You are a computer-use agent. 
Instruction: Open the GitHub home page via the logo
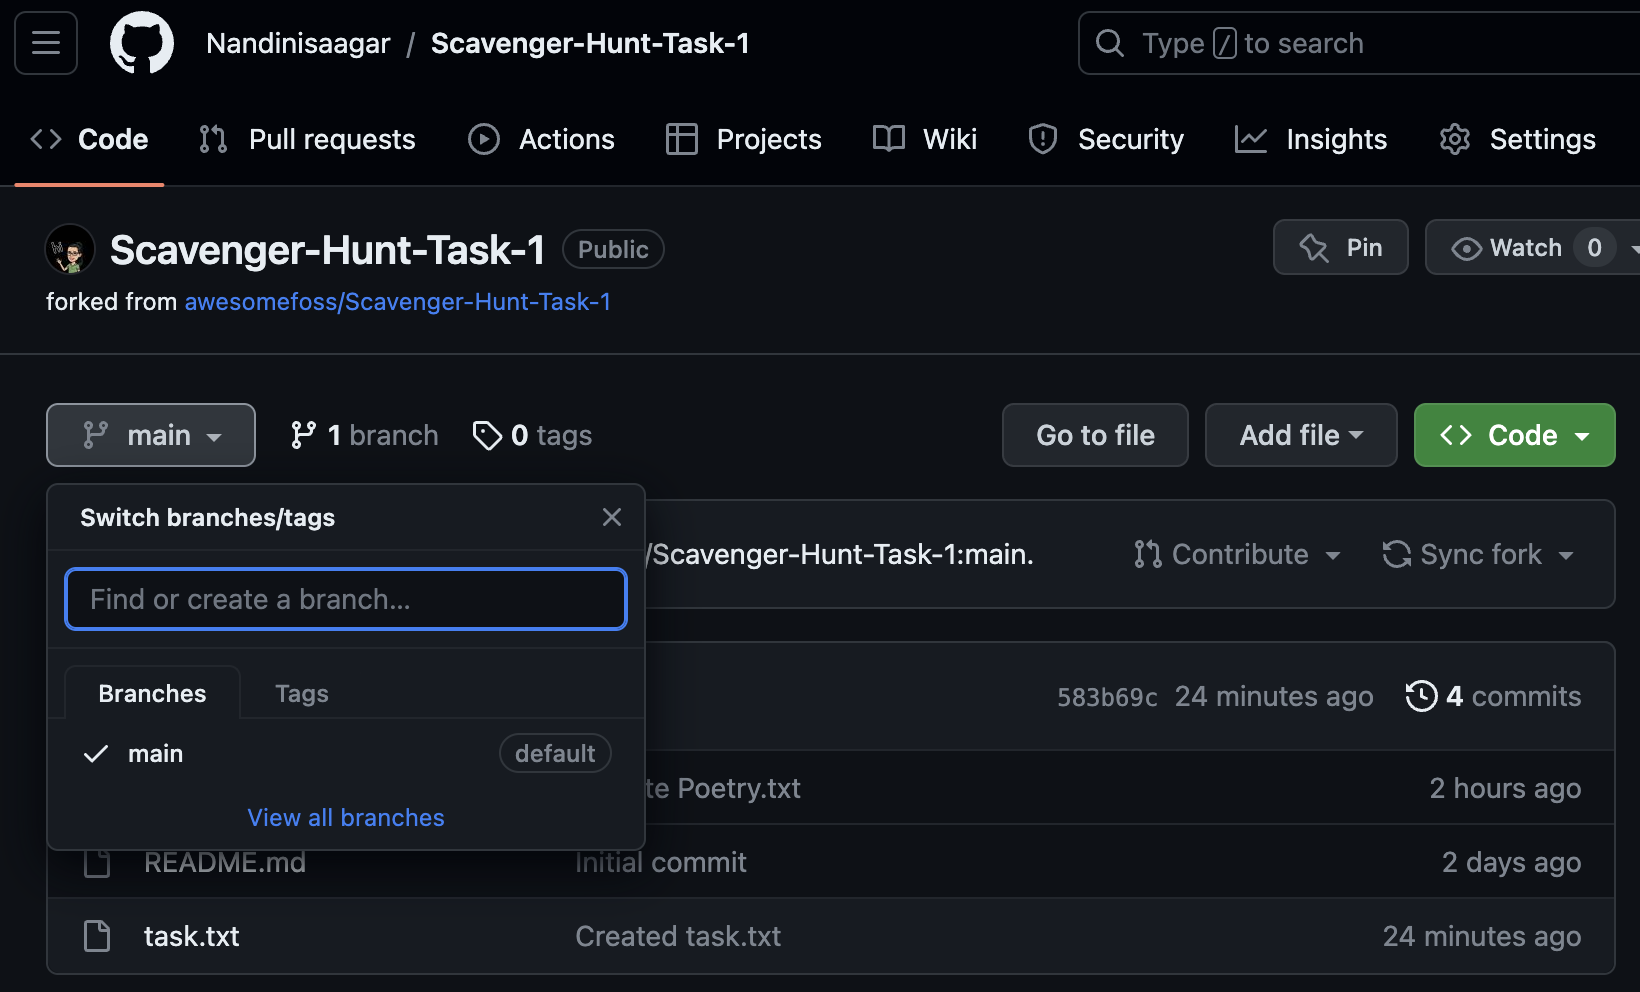coord(141,42)
